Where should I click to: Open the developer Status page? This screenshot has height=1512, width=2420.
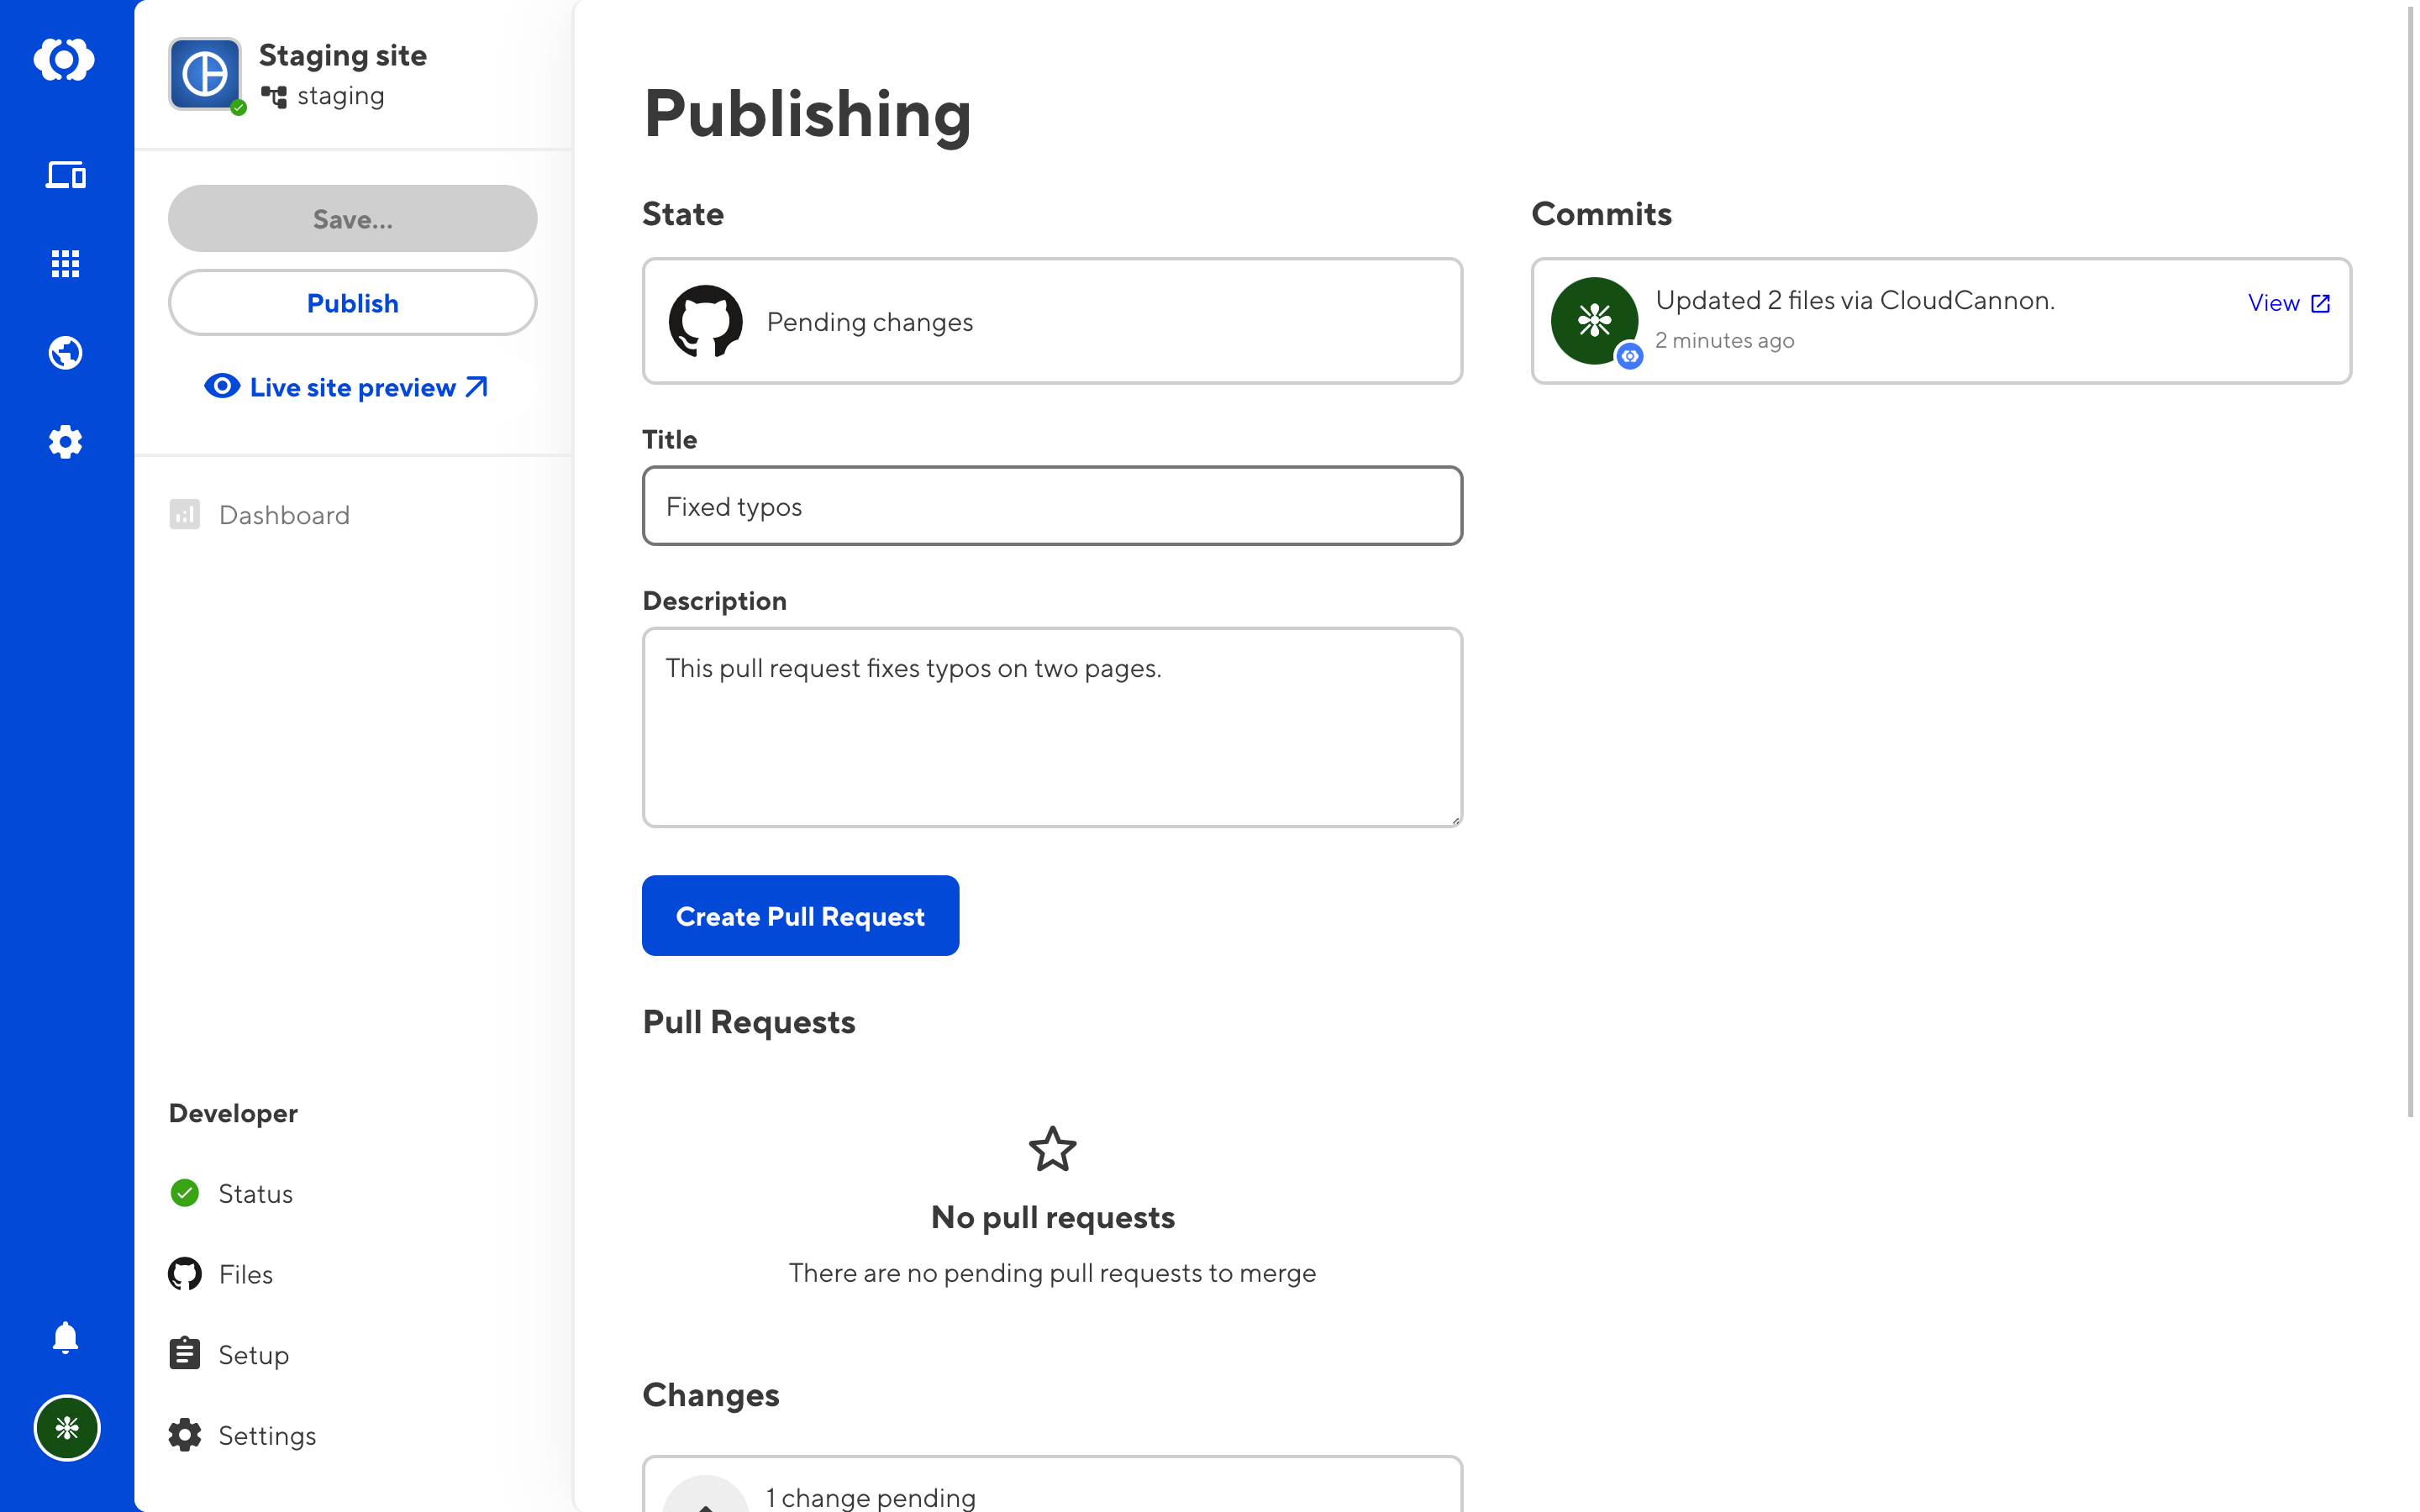pyautogui.click(x=255, y=1193)
